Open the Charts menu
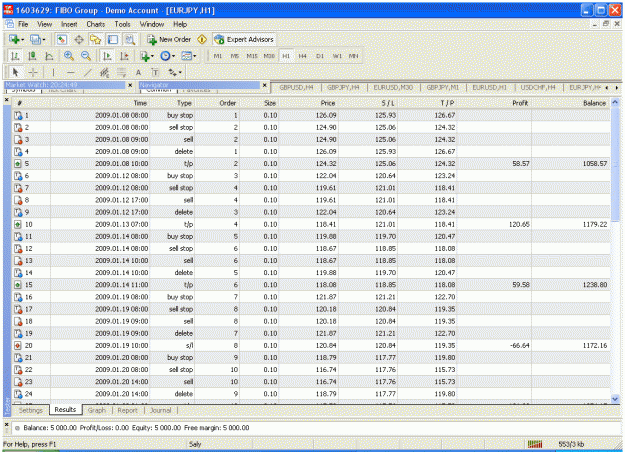The image size is (625, 452). [96, 24]
